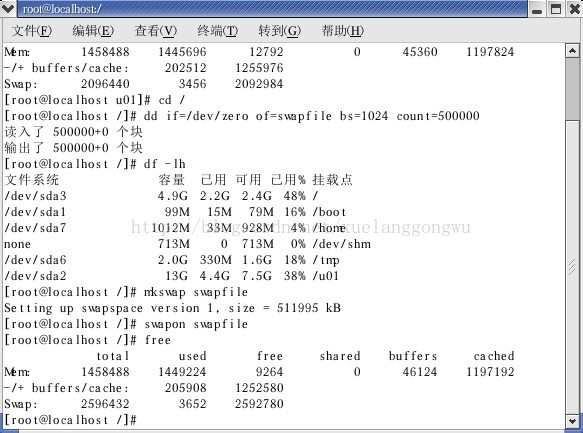This screenshot has width=583, height=433.
Task: Close the root@localhost terminal window
Action: pos(574,9)
